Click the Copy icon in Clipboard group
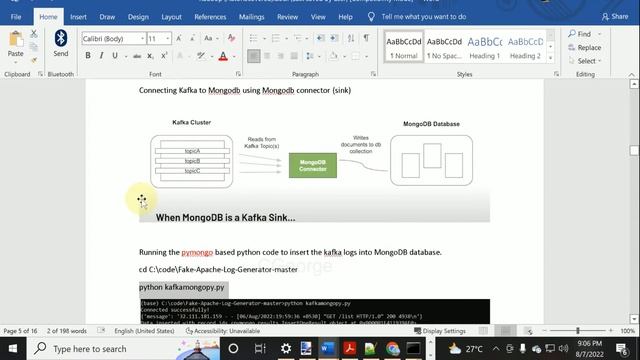Viewport: 640px width, 360px height. [x=34, y=47]
